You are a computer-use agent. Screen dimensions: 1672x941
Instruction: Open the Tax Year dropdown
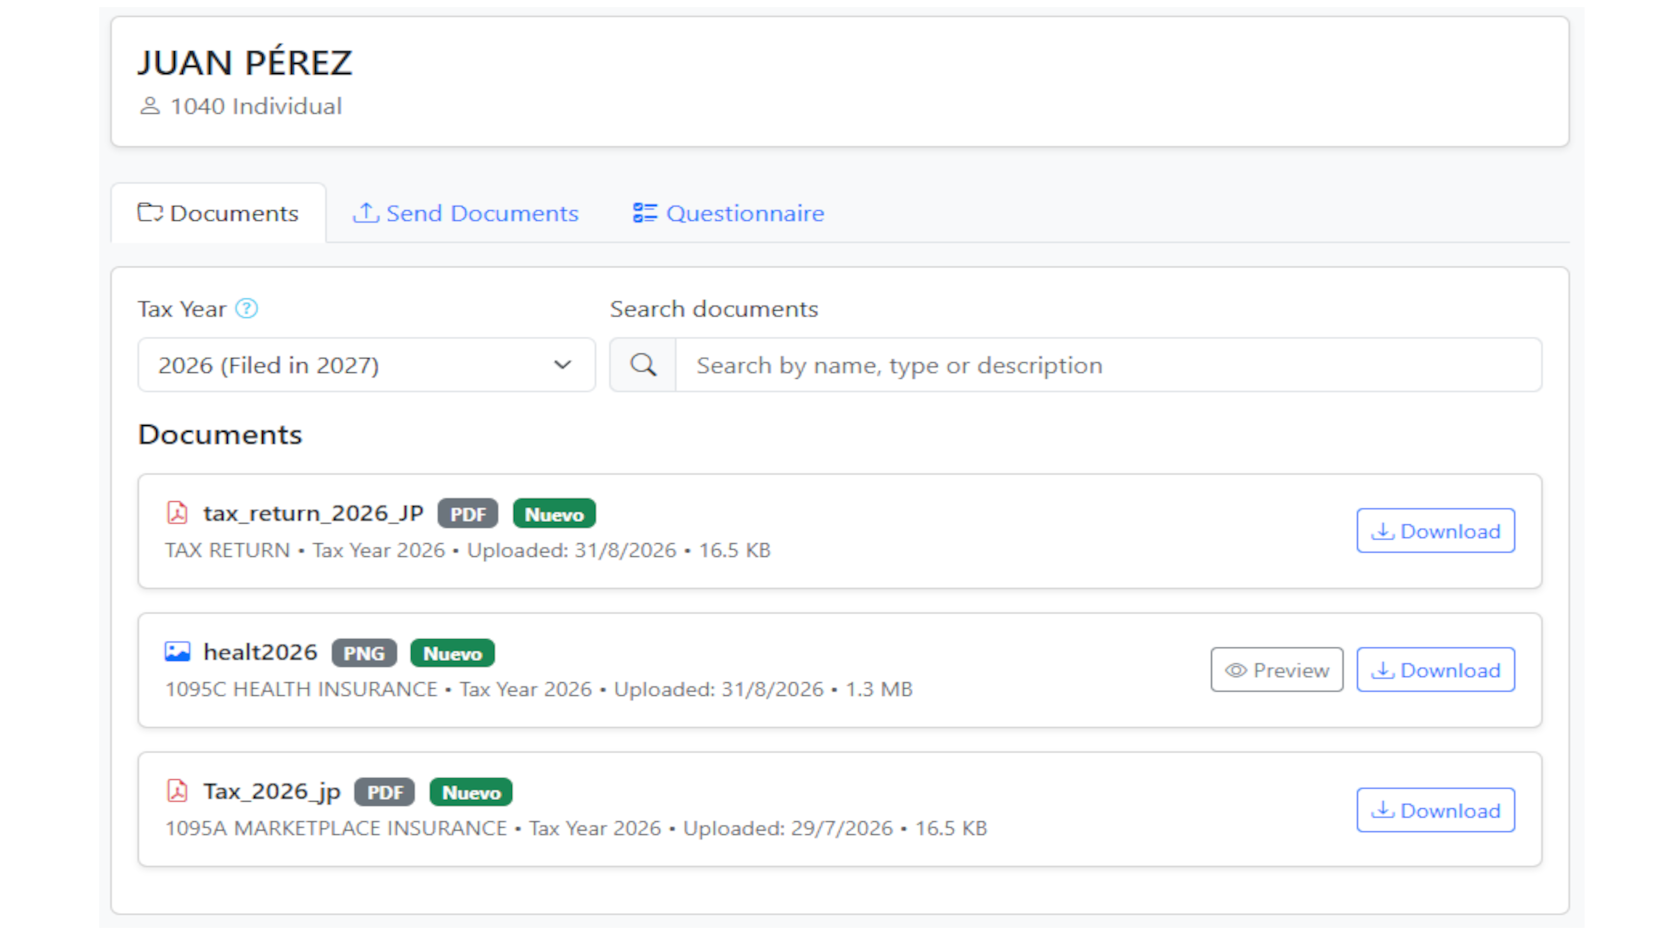[x=366, y=365]
